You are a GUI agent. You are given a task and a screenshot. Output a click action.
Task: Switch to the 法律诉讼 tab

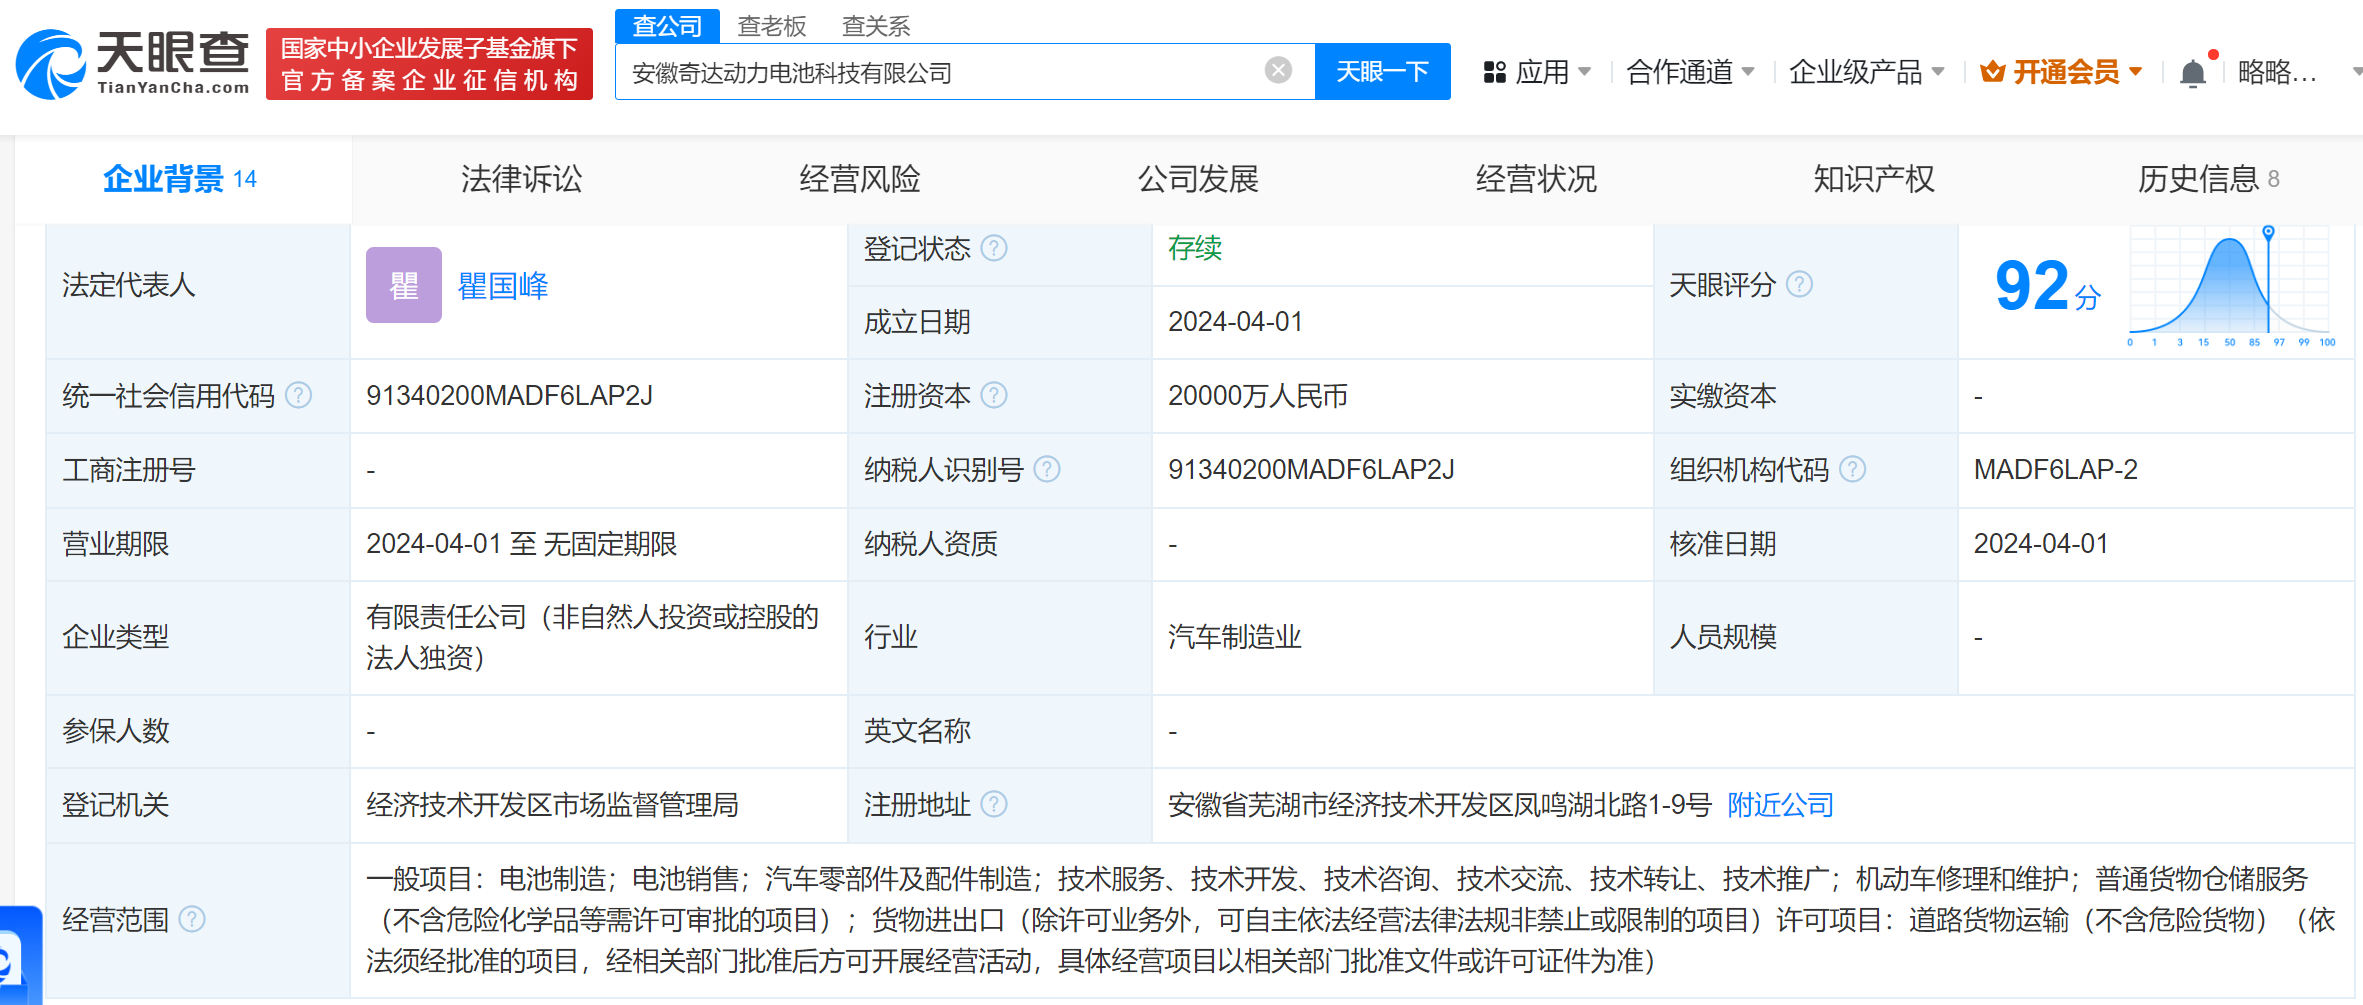pyautogui.click(x=521, y=179)
